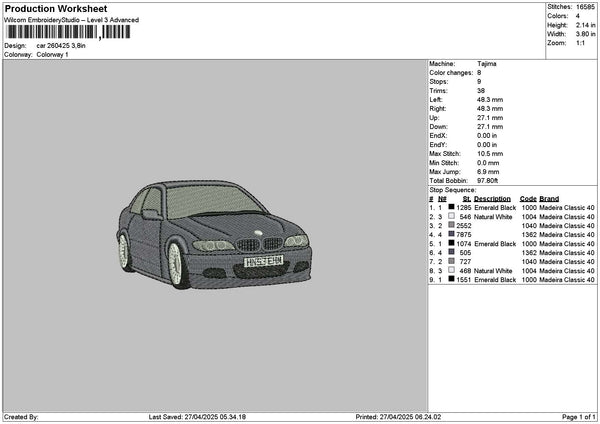Select the white swatch in stop 8
600x424 pixels.
coord(452,270)
